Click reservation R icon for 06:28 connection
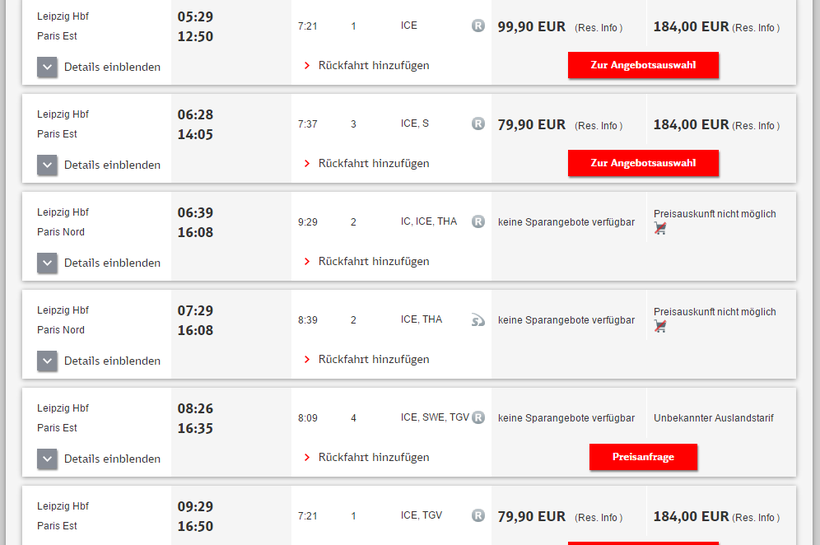820x545 pixels. [478, 124]
